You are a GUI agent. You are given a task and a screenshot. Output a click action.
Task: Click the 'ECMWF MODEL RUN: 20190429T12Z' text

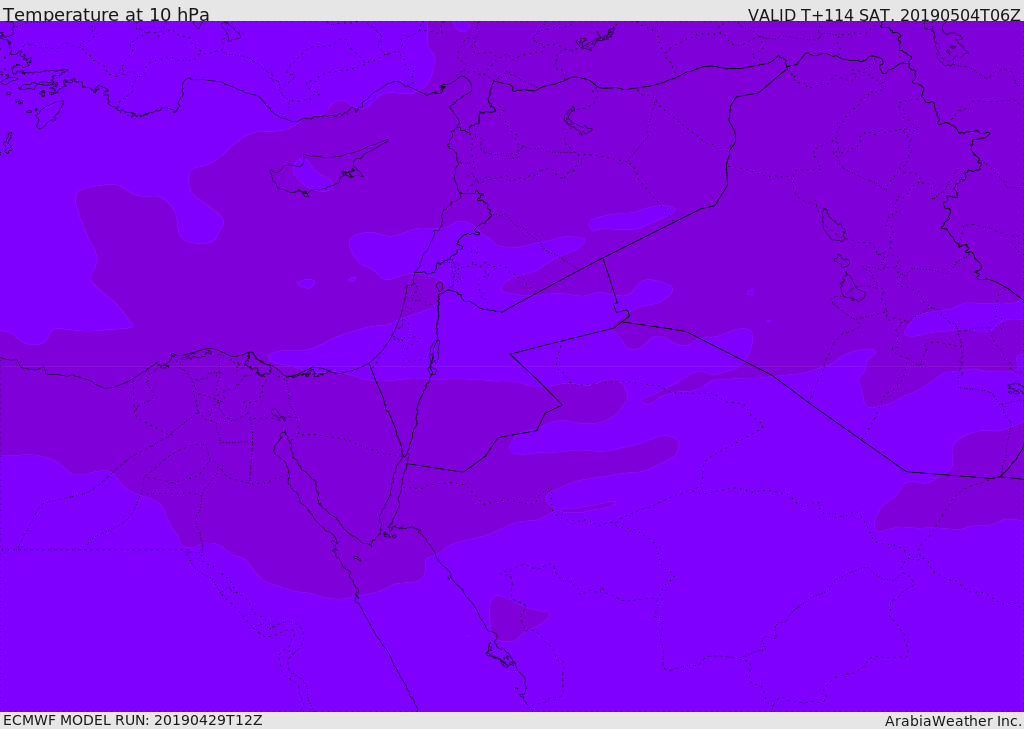(133, 720)
